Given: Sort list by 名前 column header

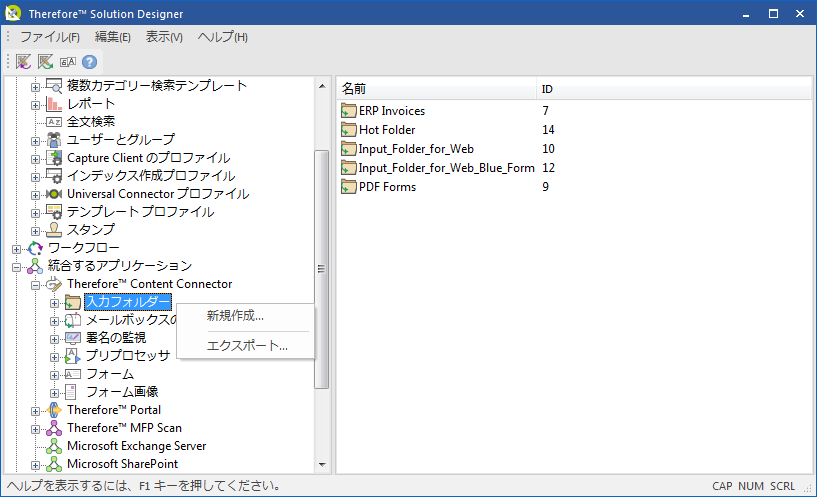Looking at the screenshot, I should (437, 89).
